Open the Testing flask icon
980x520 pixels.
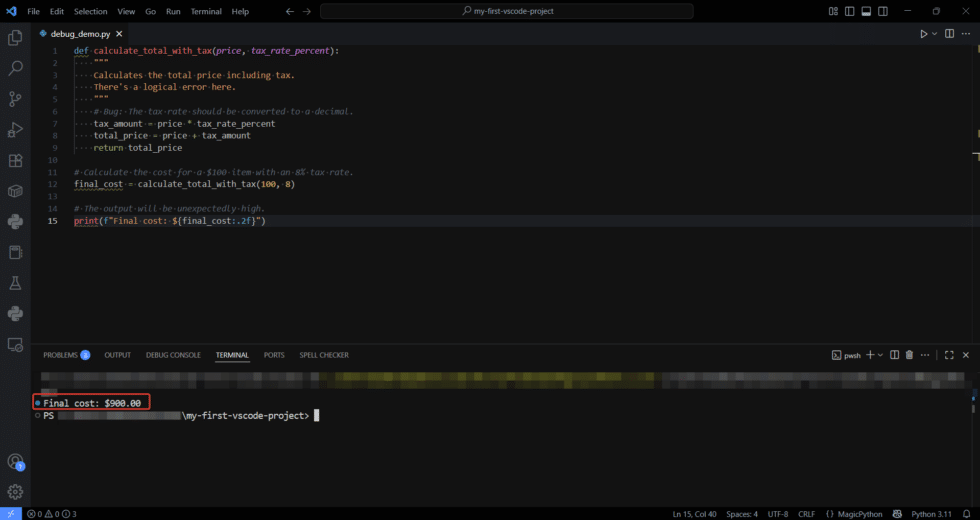click(x=15, y=283)
